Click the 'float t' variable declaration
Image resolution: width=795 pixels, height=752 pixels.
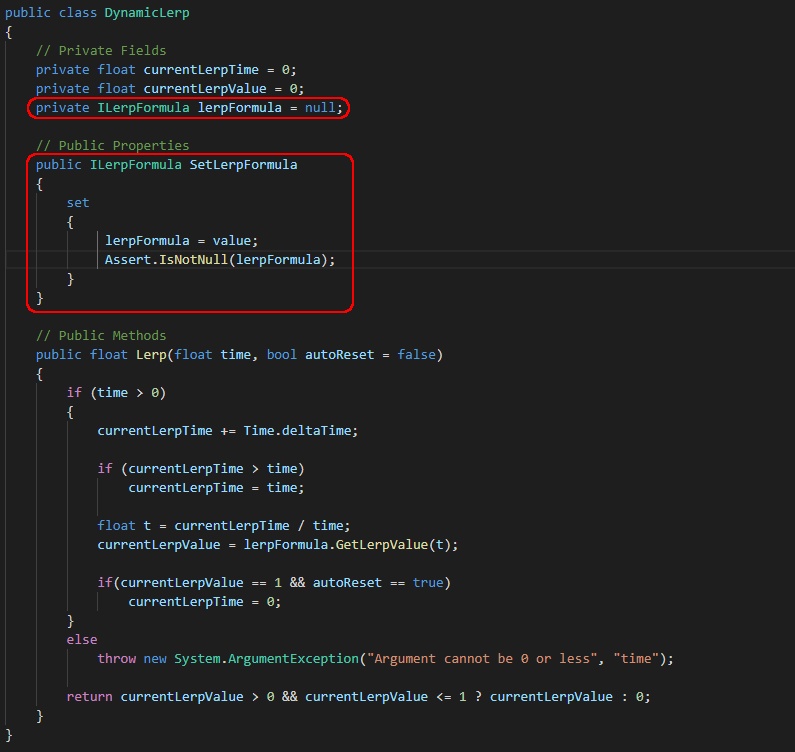point(124,526)
